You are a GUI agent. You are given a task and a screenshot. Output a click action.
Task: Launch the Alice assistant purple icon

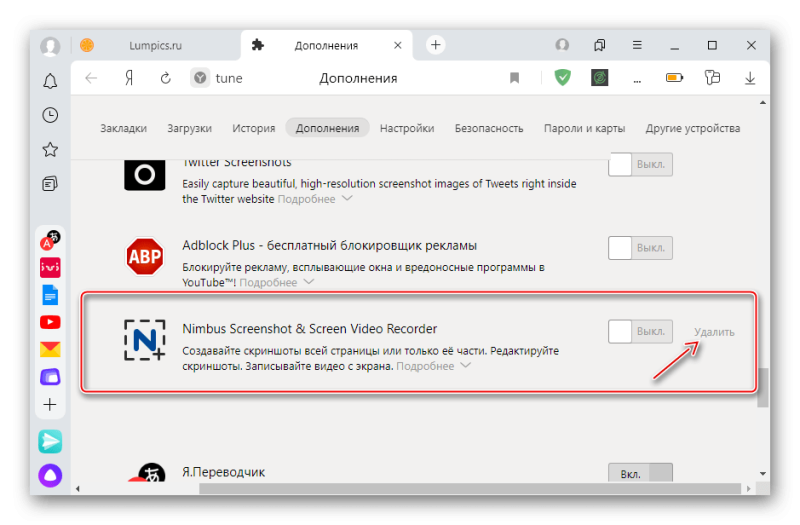[x=50, y=476]
